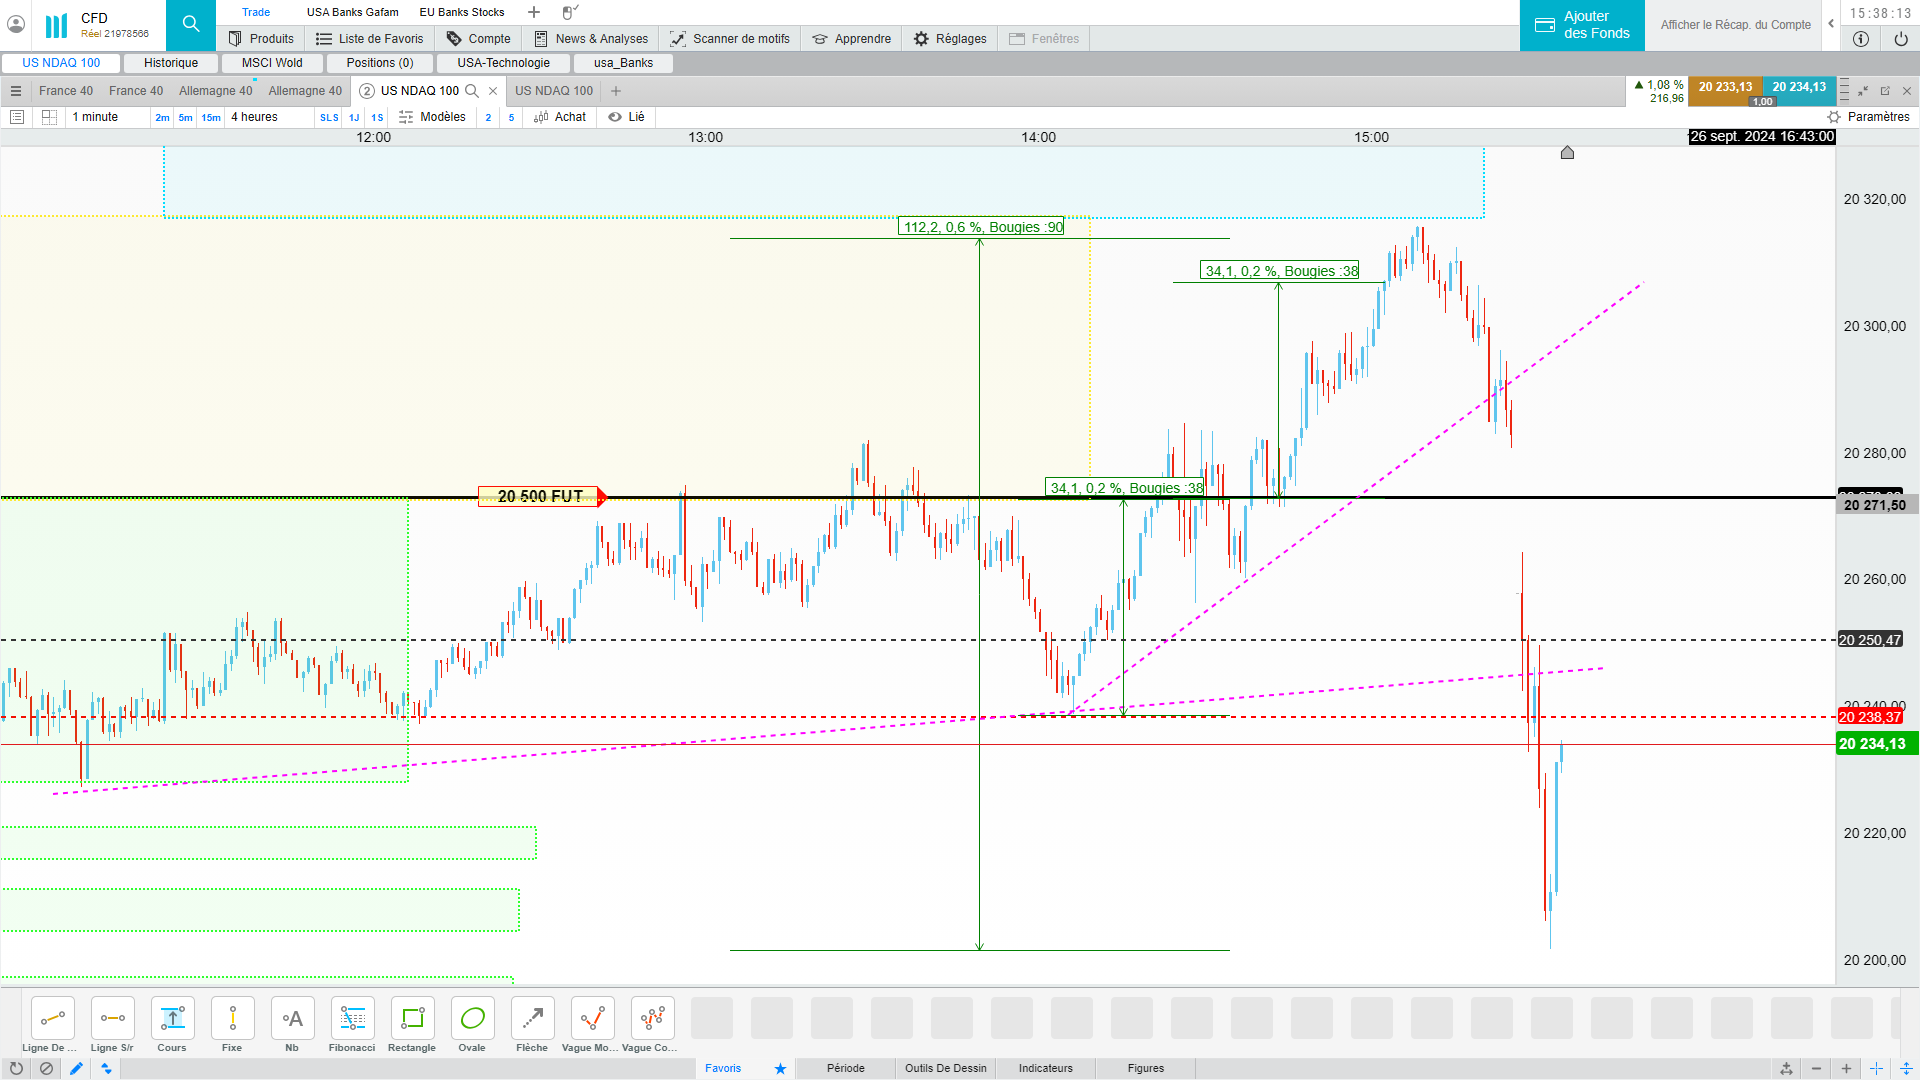Select the Fibonacci drawing tool

(352, 1019)
